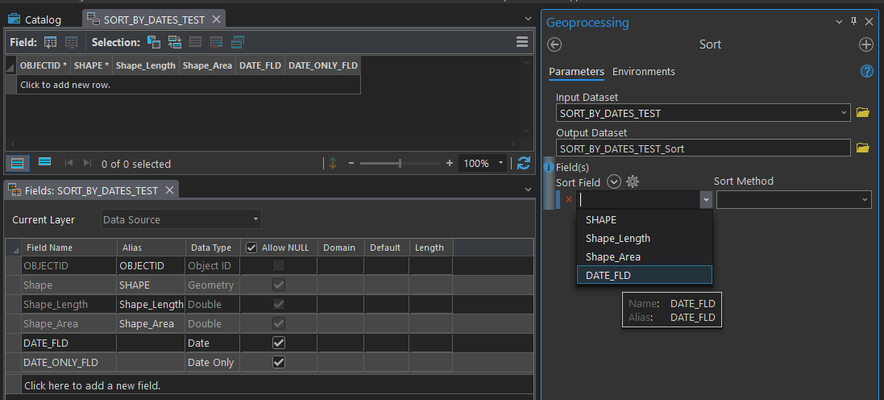This screenshot has width=884, height=400.
Task: Show selected records view button
Action: point(44,163)
